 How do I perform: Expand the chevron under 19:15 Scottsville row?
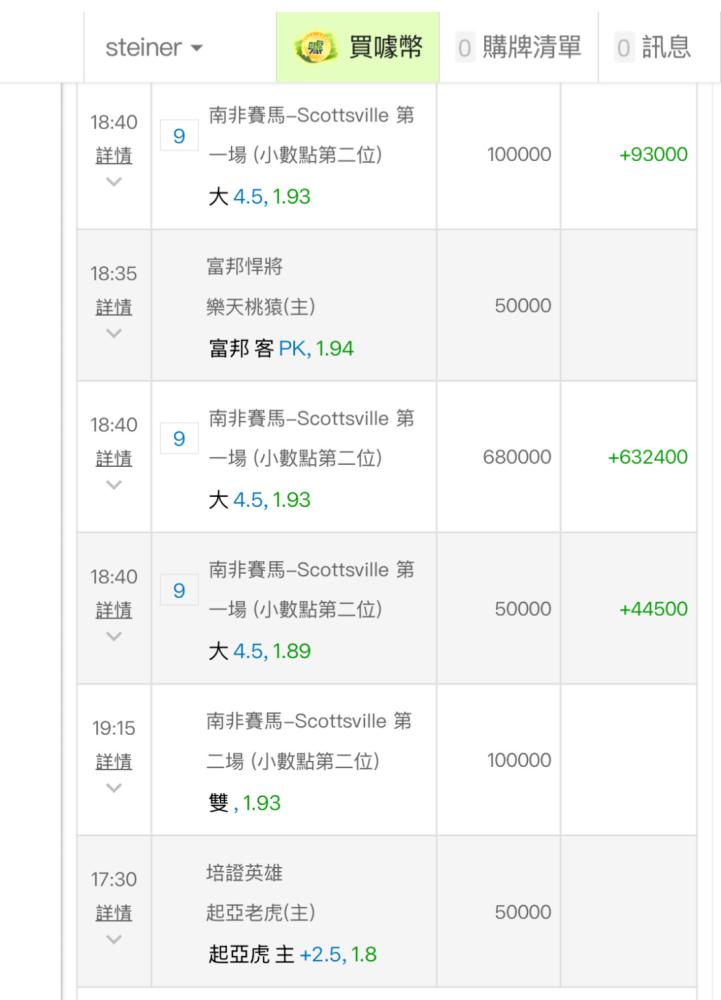click(x=113, y=788)
